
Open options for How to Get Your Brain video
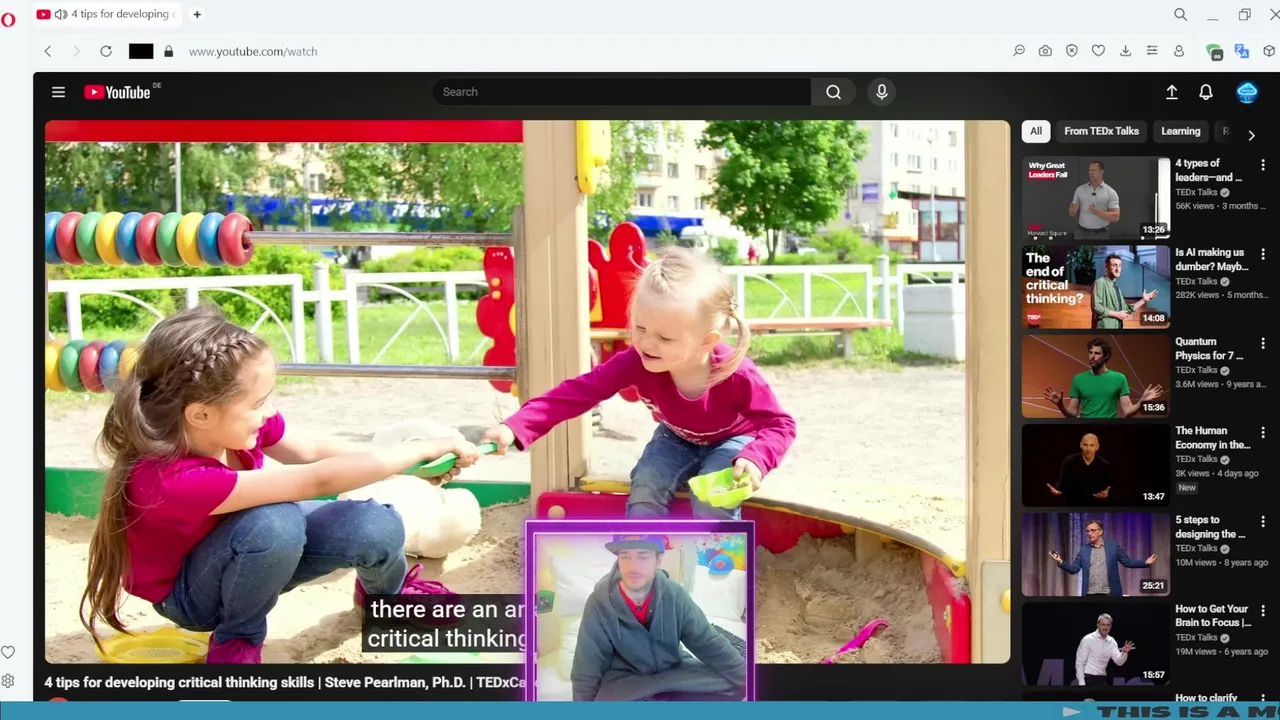[1262, 610]
